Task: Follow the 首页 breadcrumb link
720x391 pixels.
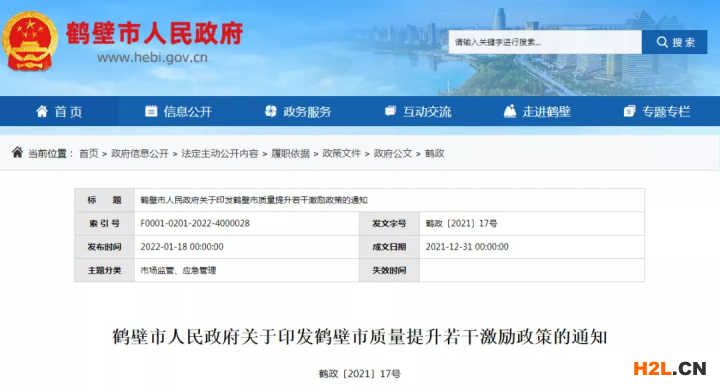Action: point(89,153)
